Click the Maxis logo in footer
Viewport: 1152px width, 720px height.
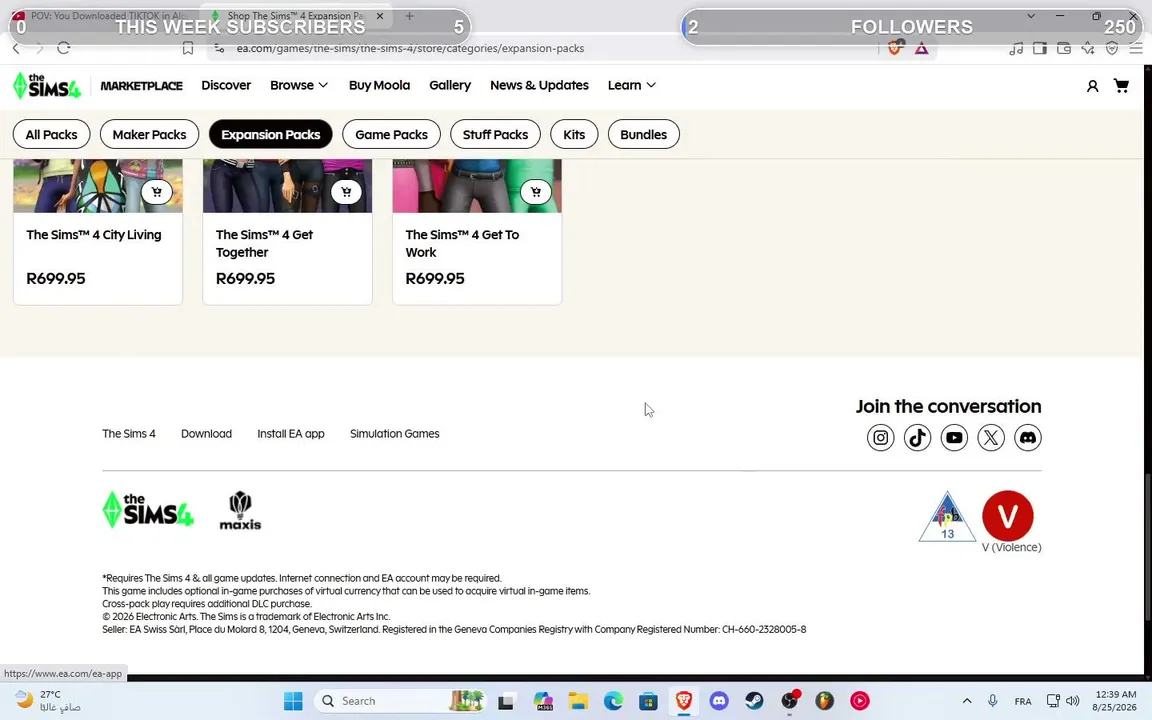[x=240, y=511]
